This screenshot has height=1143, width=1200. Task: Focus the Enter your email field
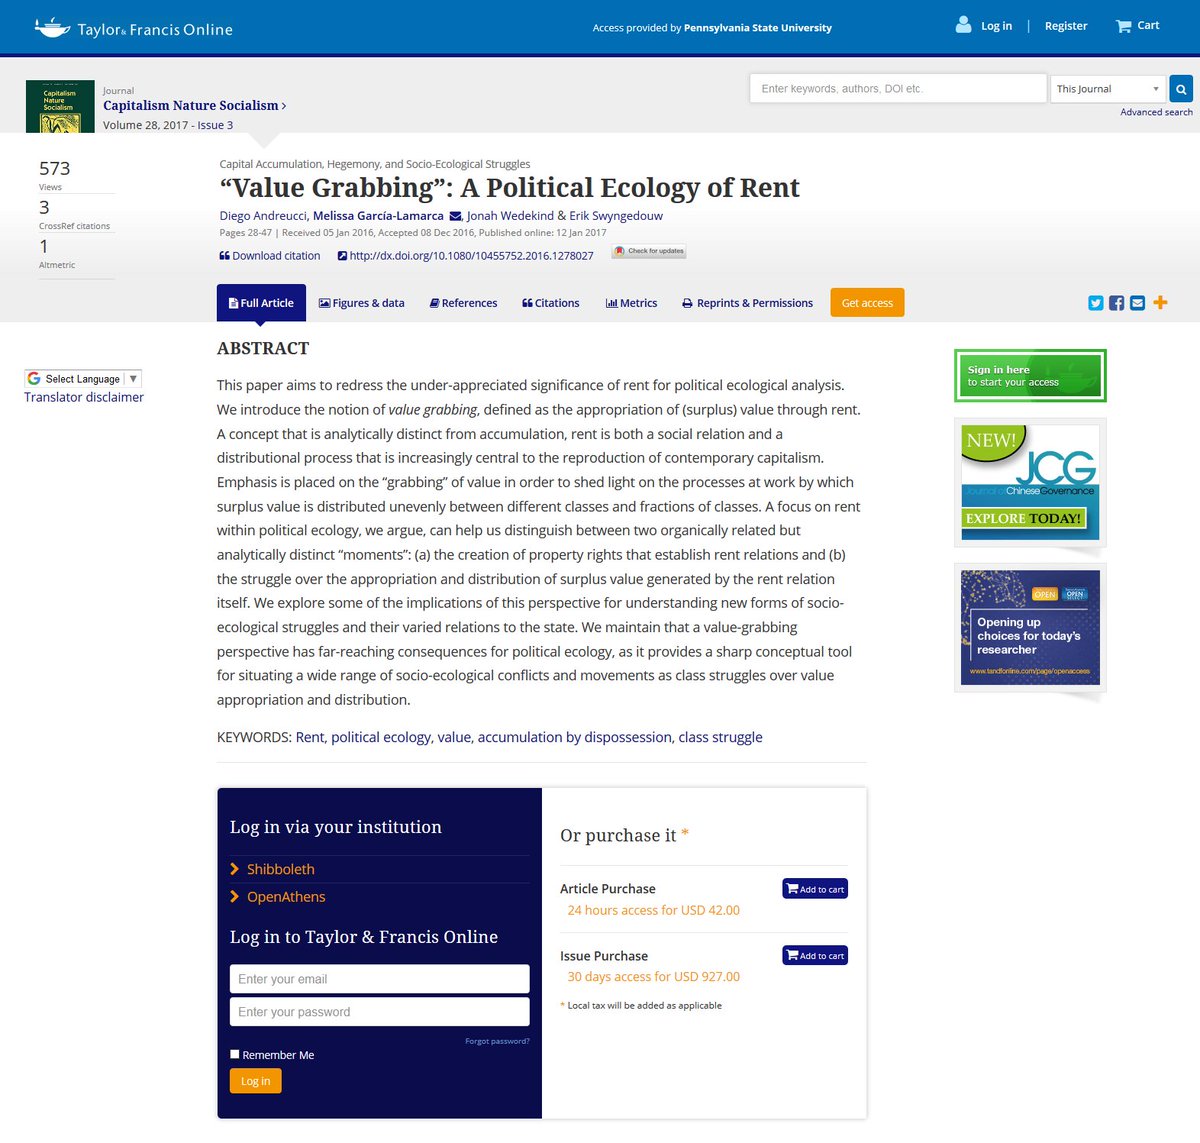380,979
